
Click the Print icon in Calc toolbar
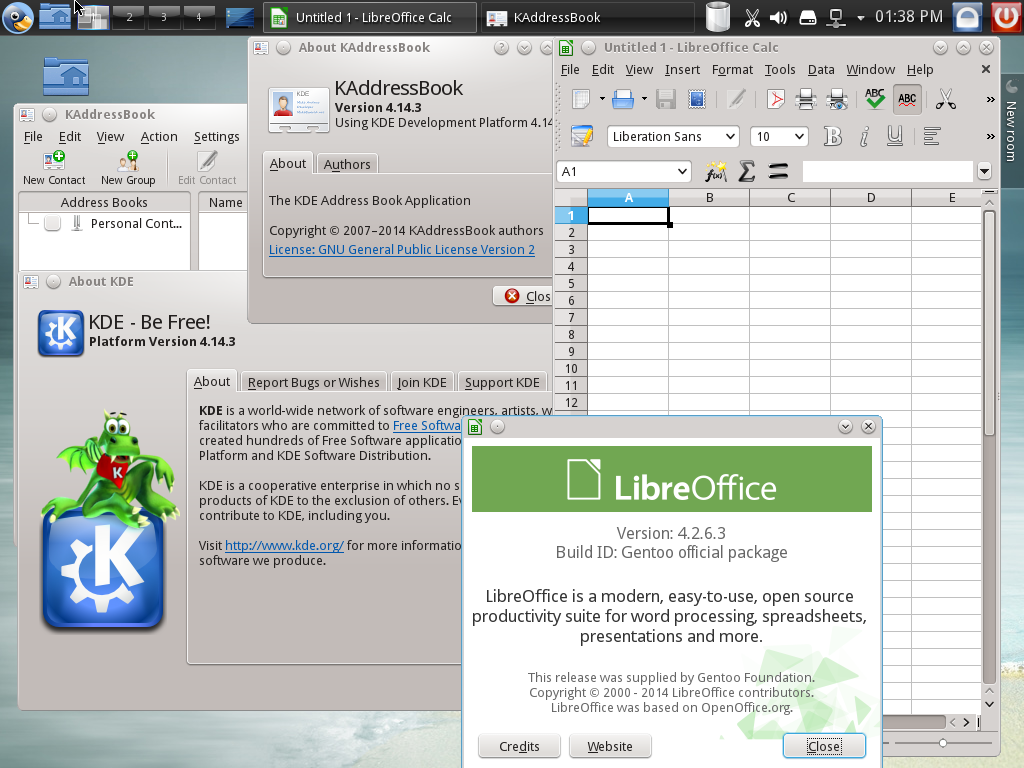806,99
